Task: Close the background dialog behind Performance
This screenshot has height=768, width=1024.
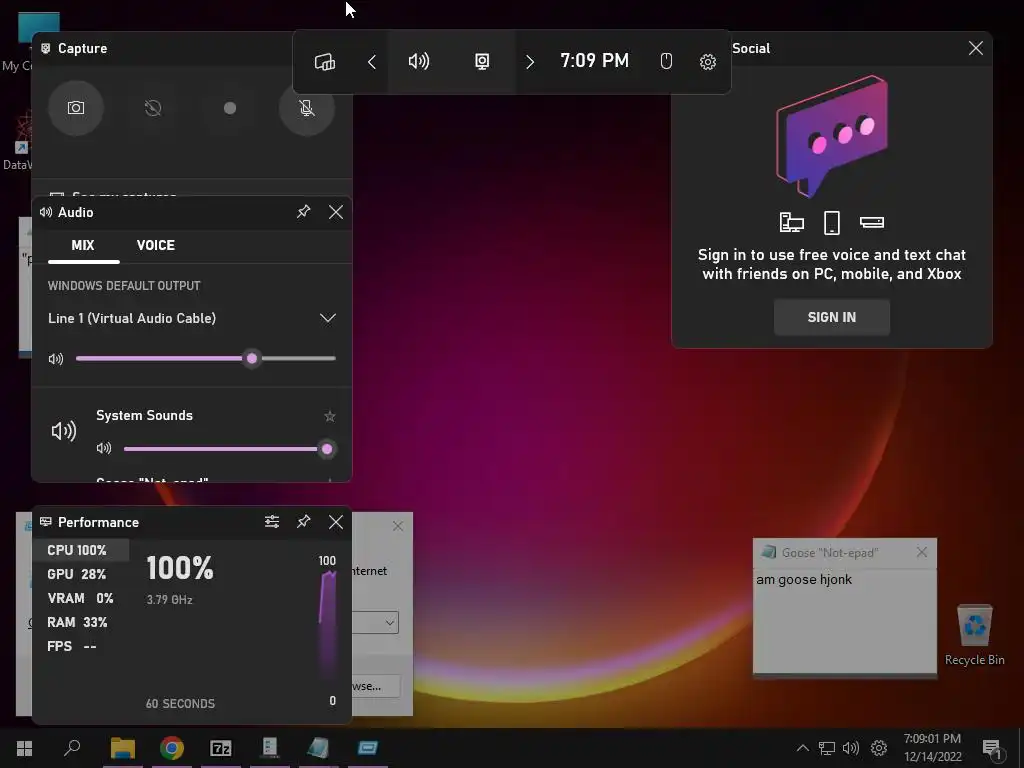Action: click(x=398, y=526)
